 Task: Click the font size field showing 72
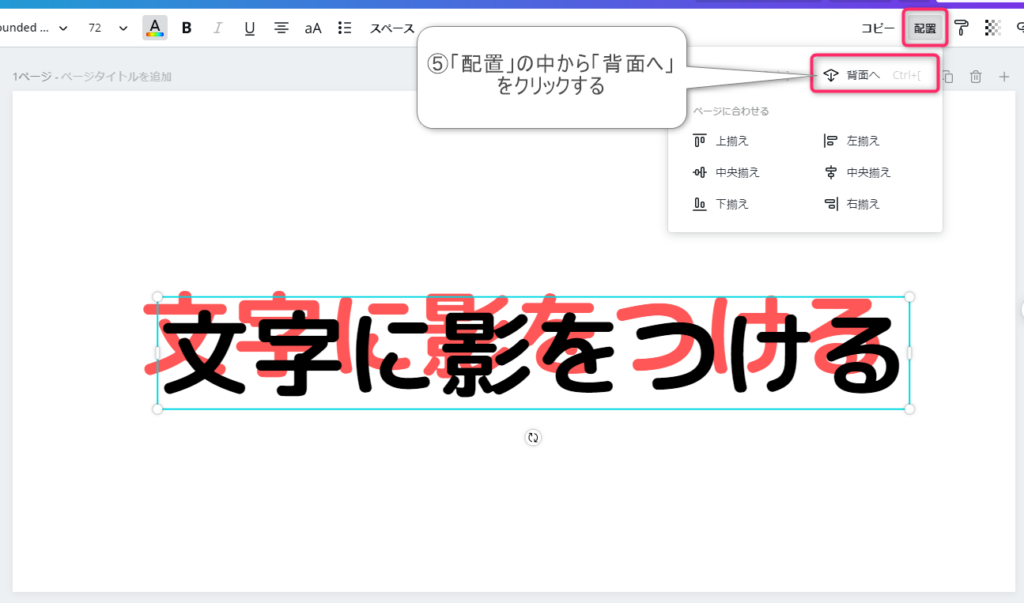(95, 28)
